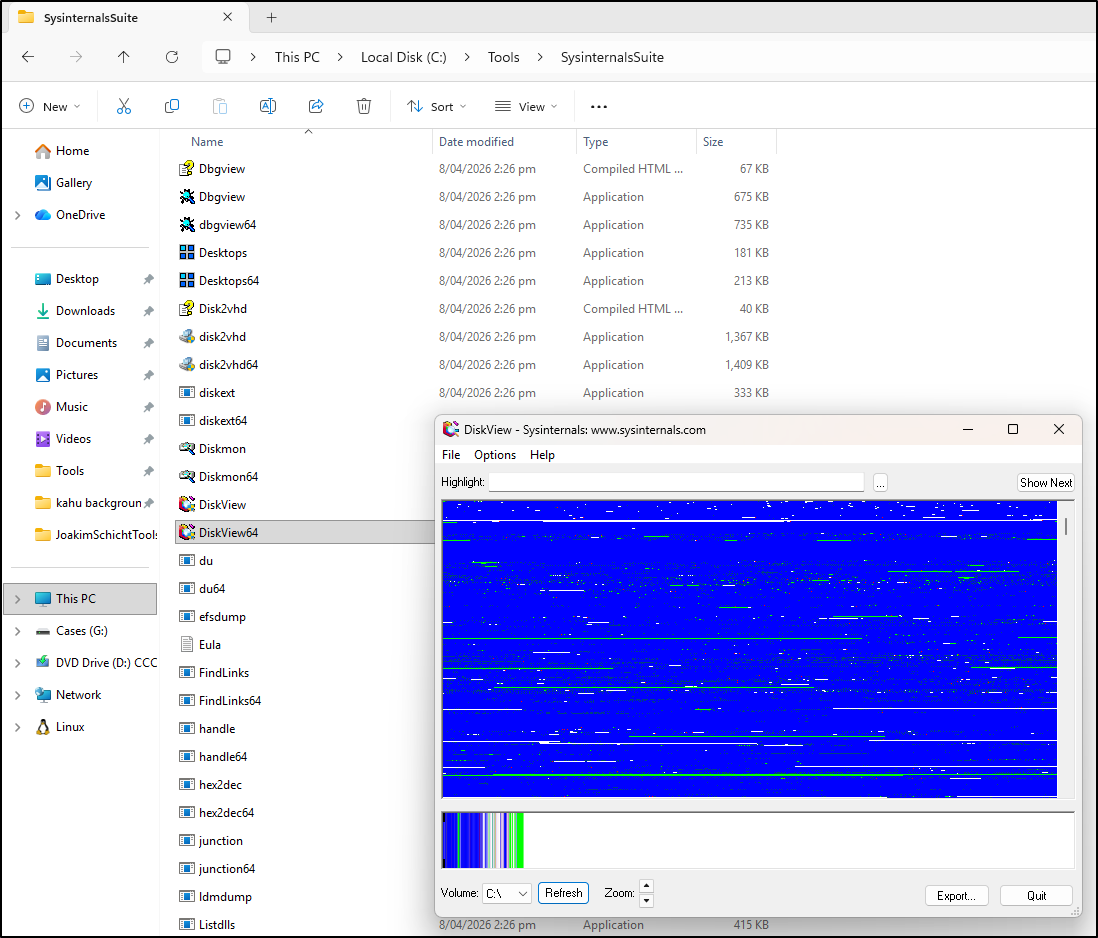Click the volume overview strip in DiskView
Image resolution: width=1098 pixels, height=938 pixels.
(758, 840)
